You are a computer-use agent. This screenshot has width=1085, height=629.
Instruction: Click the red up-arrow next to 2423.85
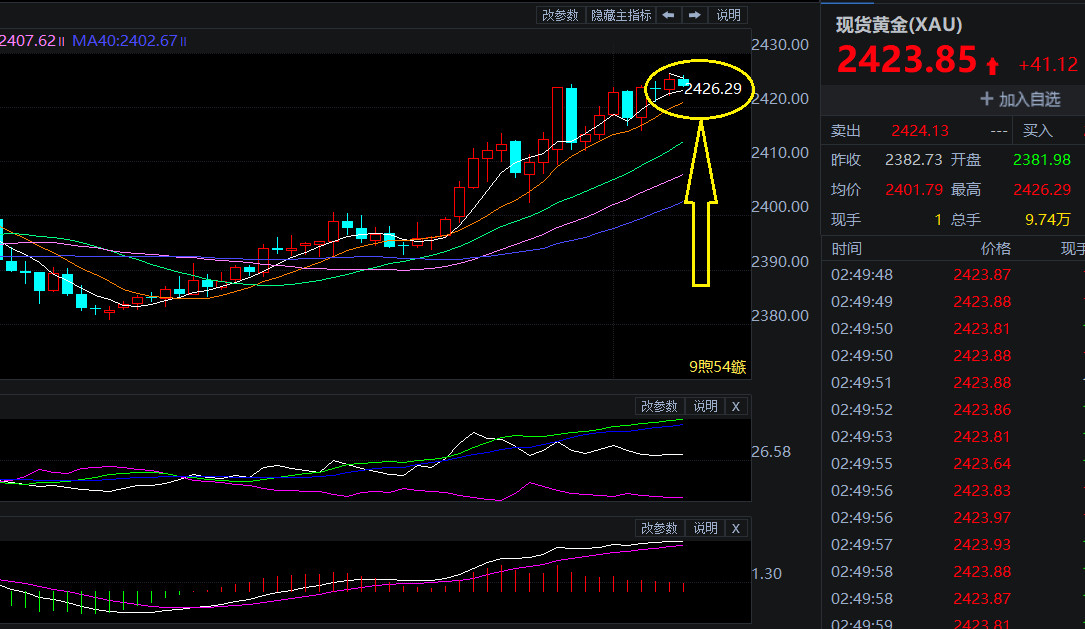click(992, 66)
